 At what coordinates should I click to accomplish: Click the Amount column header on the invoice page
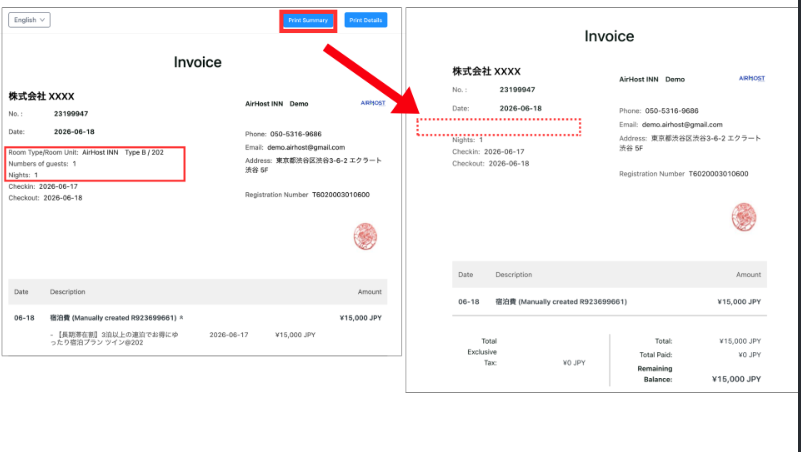pyautogui.click(x=369, y=292)
